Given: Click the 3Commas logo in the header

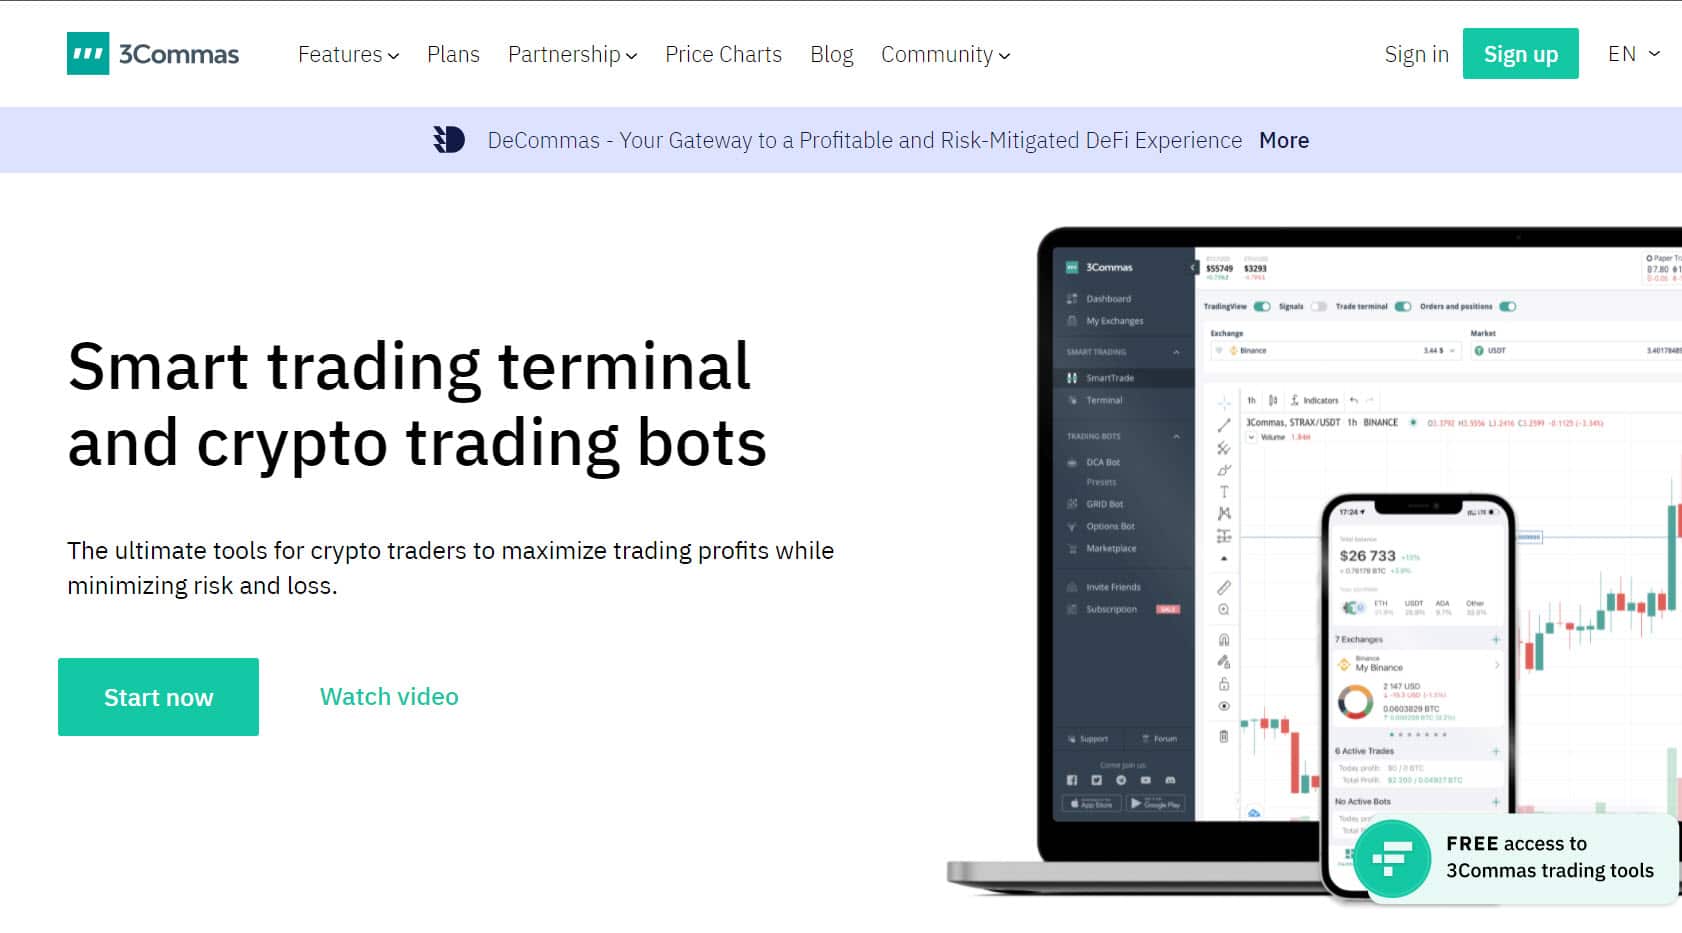Looking at the screenshot, I should pos(153,54).
